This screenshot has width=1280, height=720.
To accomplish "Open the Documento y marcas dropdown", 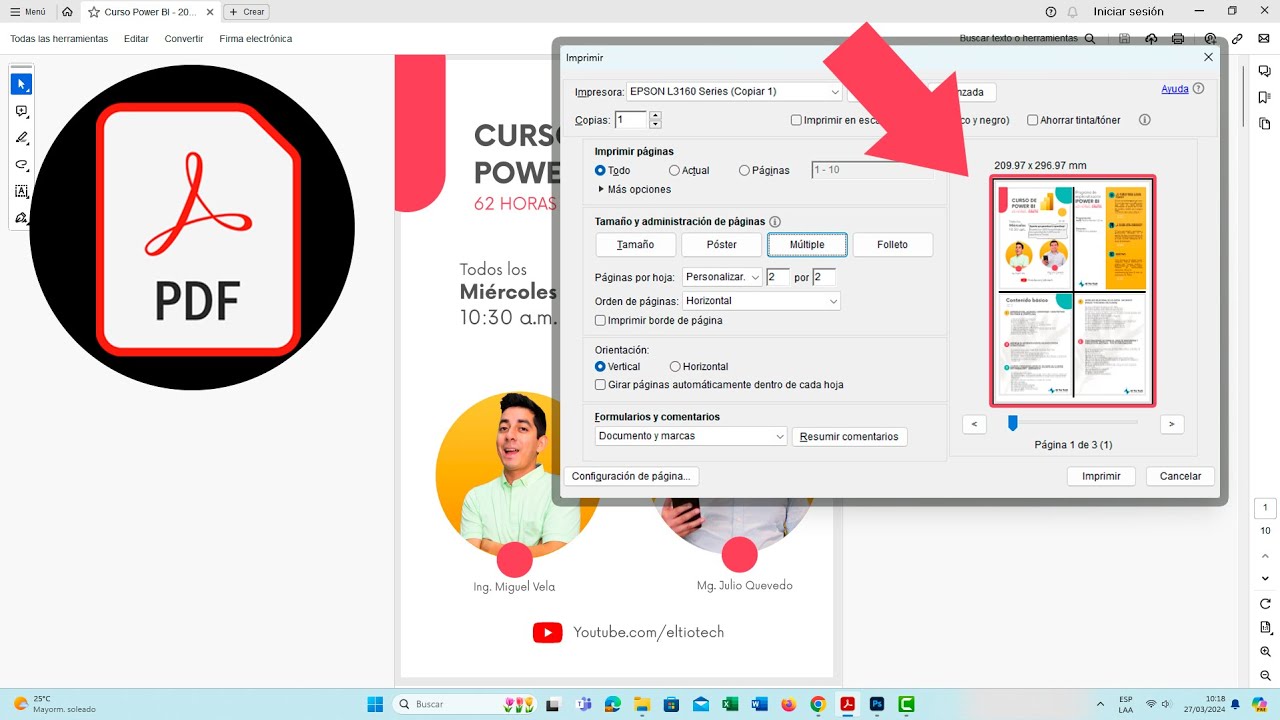I will pos(690,436).
